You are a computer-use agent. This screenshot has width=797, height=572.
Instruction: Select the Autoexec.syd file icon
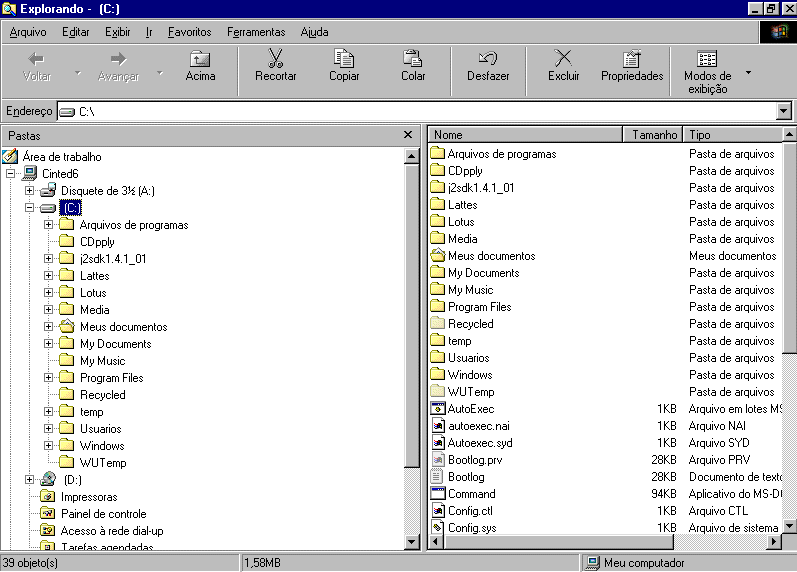[x=437, y=442]
